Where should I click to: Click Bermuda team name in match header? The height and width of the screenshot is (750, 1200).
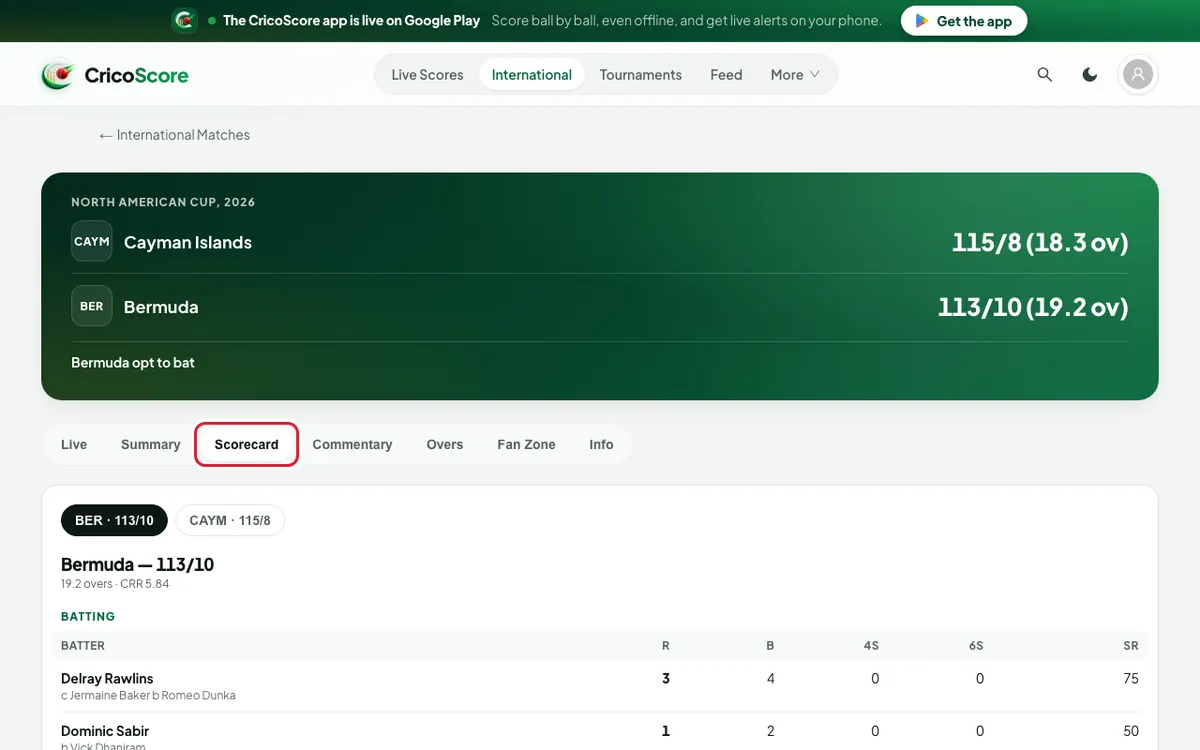pos(161,307)
